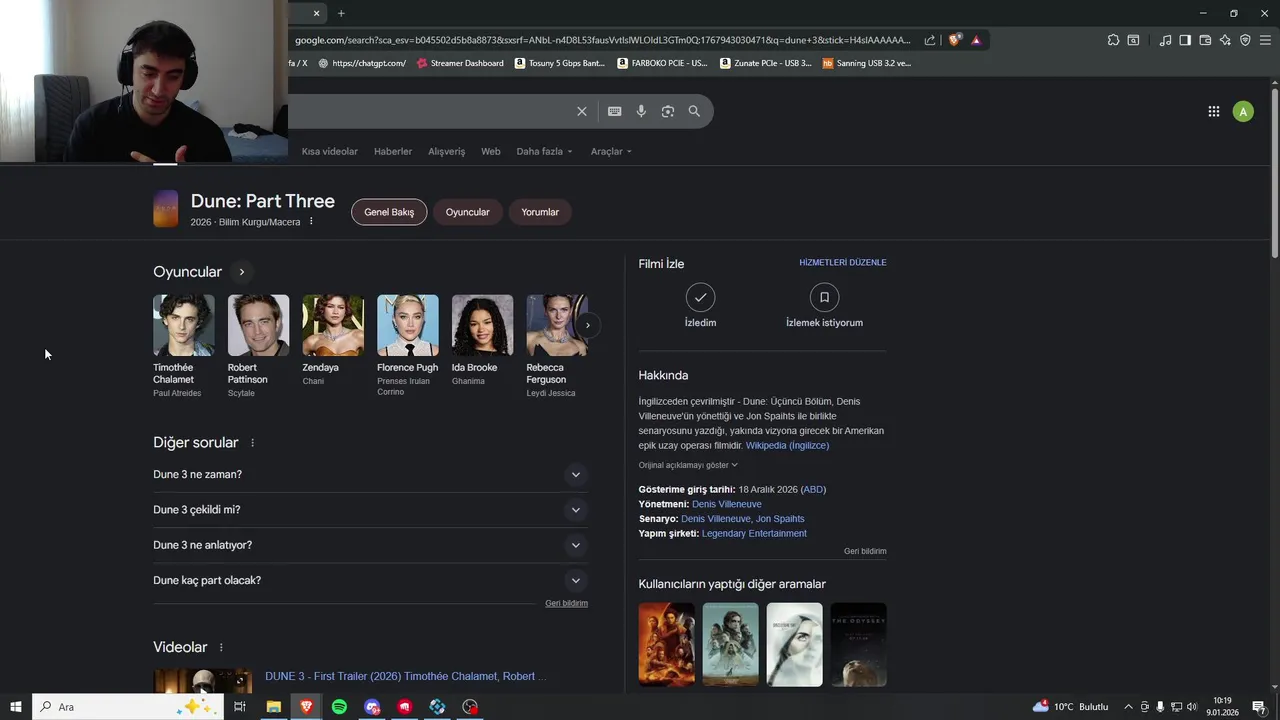Open the https://chatgpt.com/ bookmark
The height and width of the screenshot is (720, 1280).
(362, 63)
